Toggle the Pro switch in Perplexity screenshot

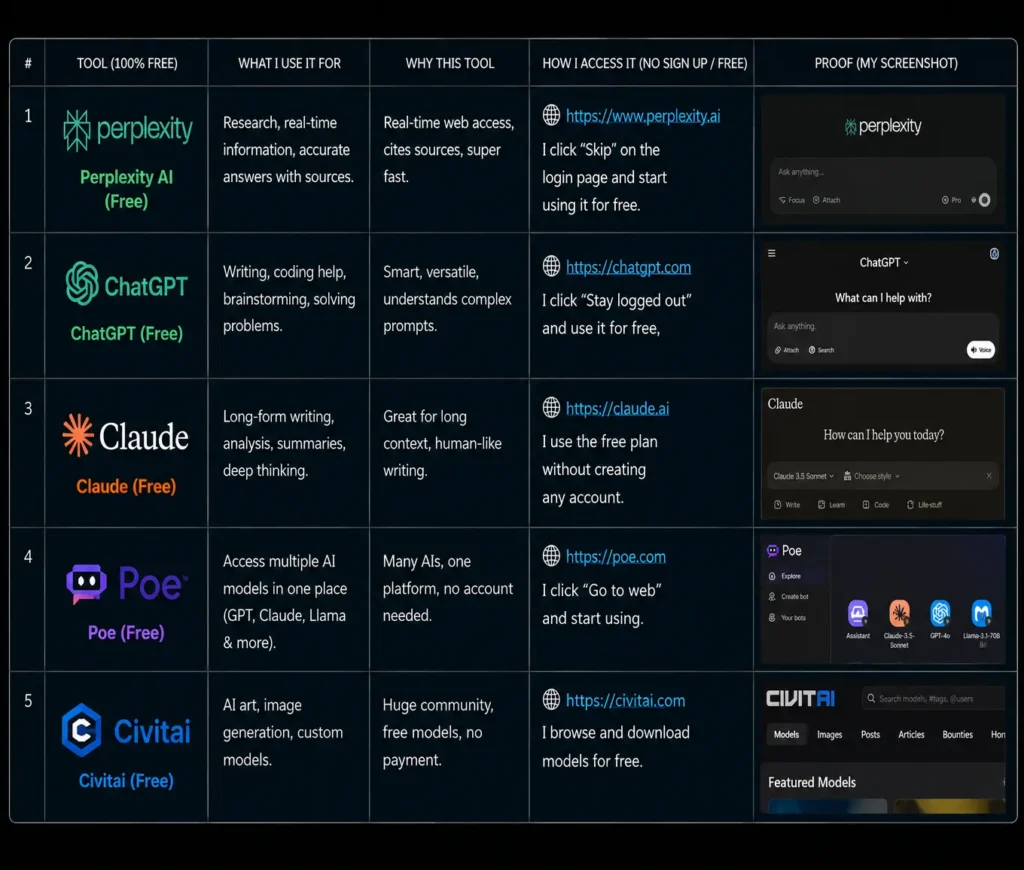tap(951, 200)
